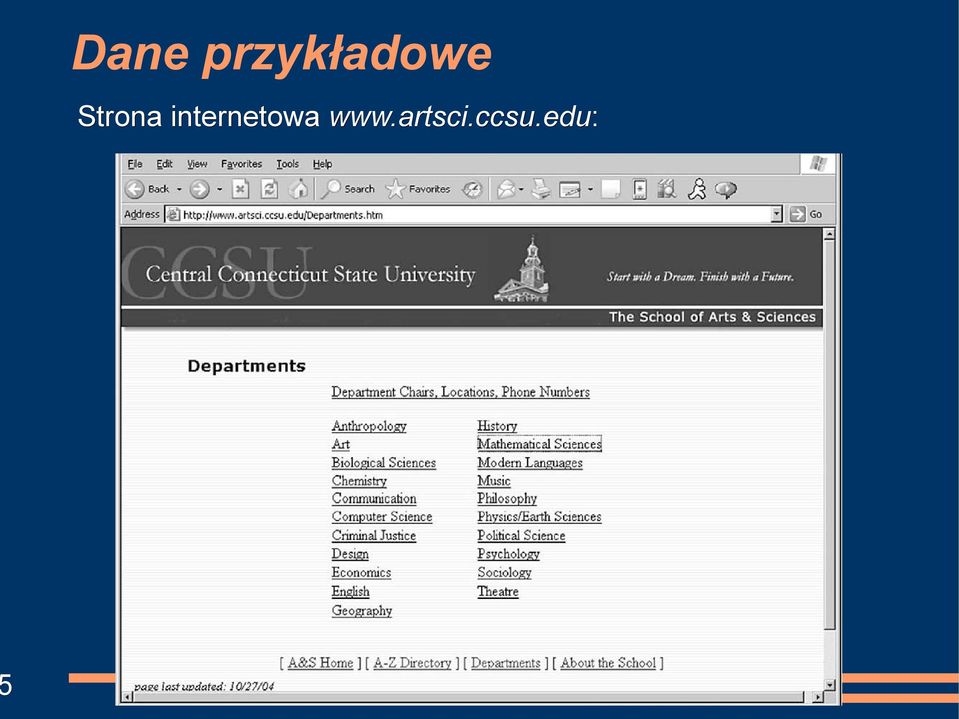Open the Mail options dropdown arrow

521,190
